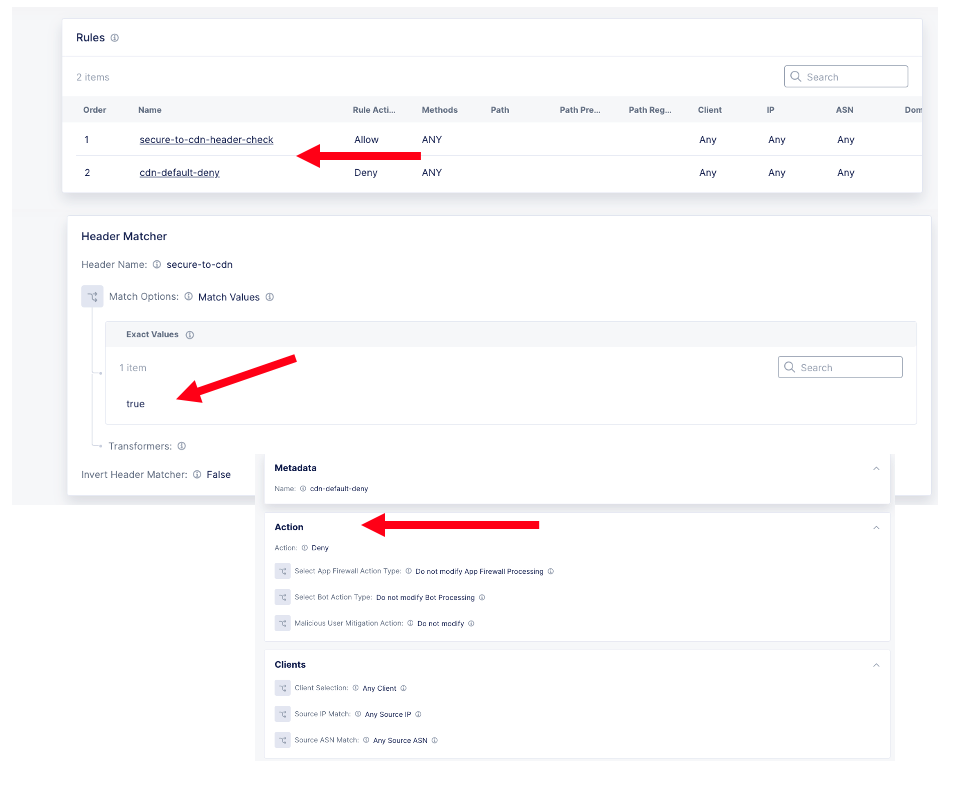Click branch icon beside Client Selection
Screen dimensions: 959x801
point(283,688)
